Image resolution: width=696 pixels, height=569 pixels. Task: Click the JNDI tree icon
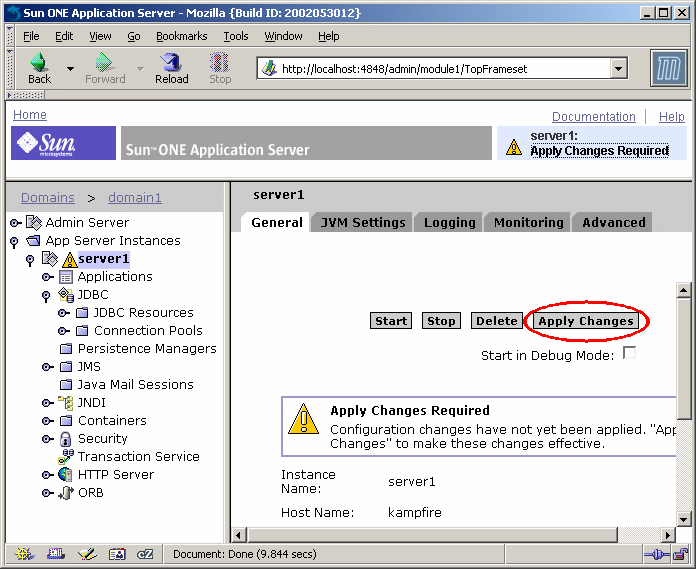click(66, 403)
